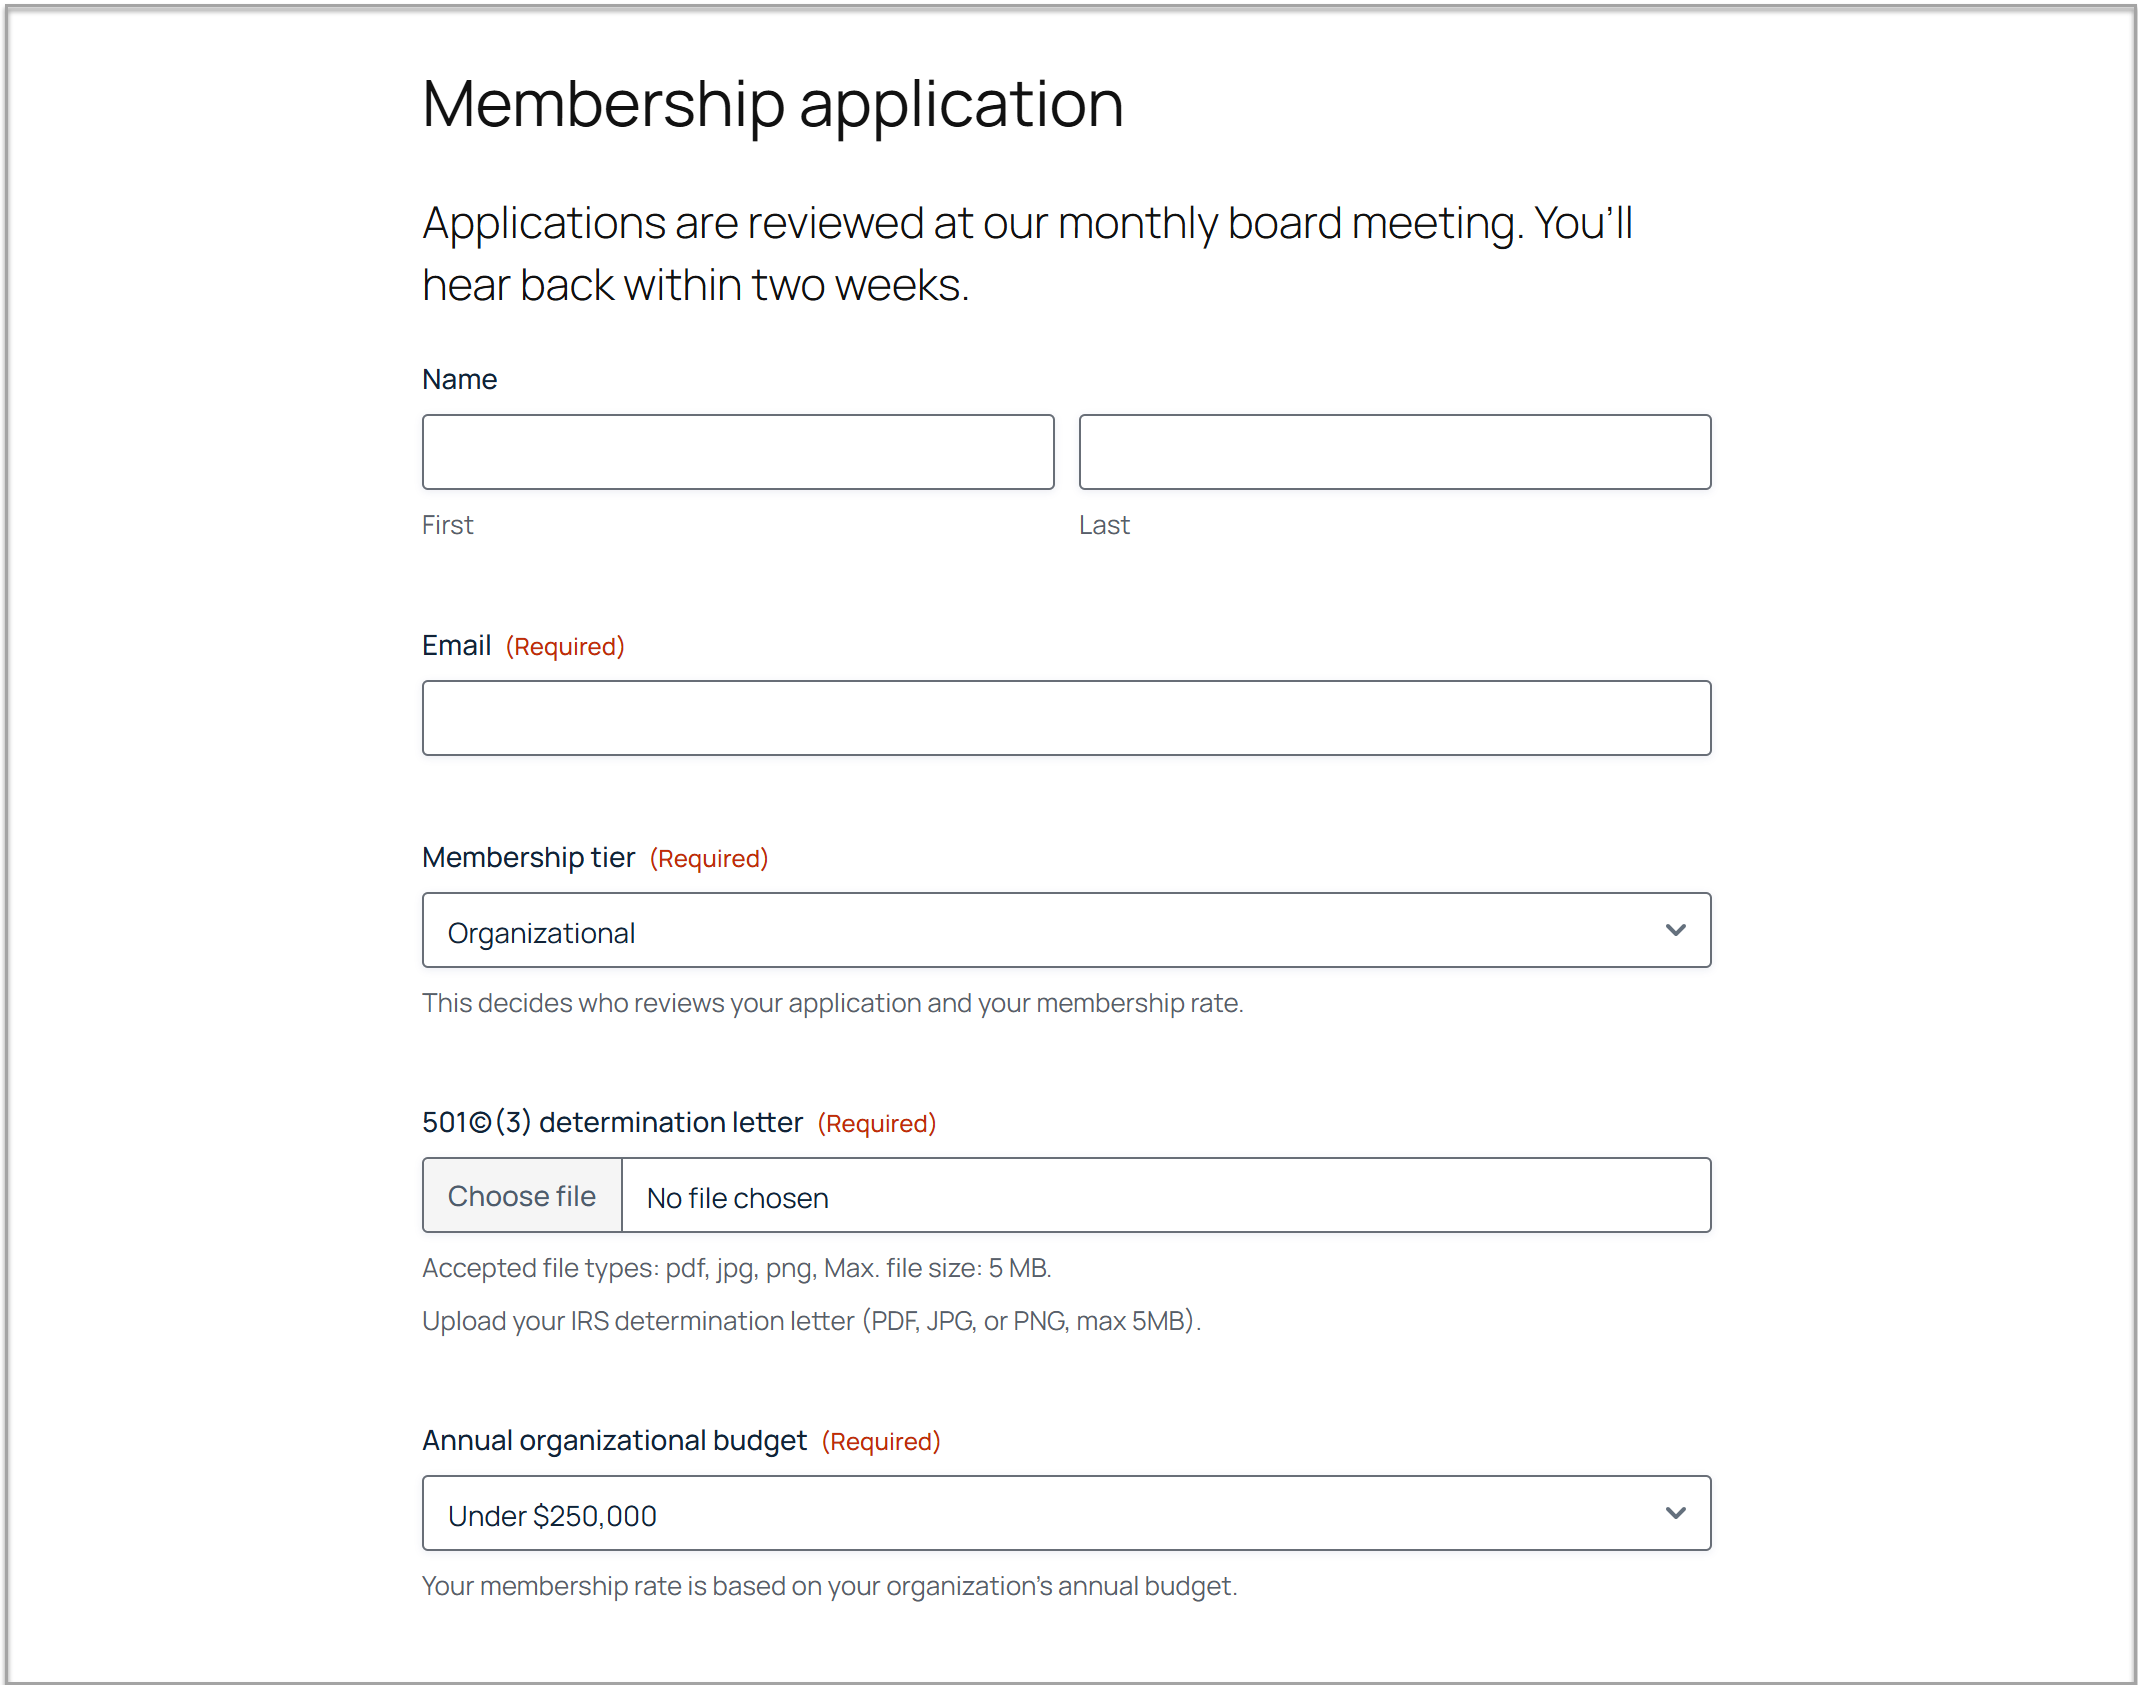Open the Annual organizational budget dropdown
Screen dimensions: 2138x1685
tap(1067, 1513)
